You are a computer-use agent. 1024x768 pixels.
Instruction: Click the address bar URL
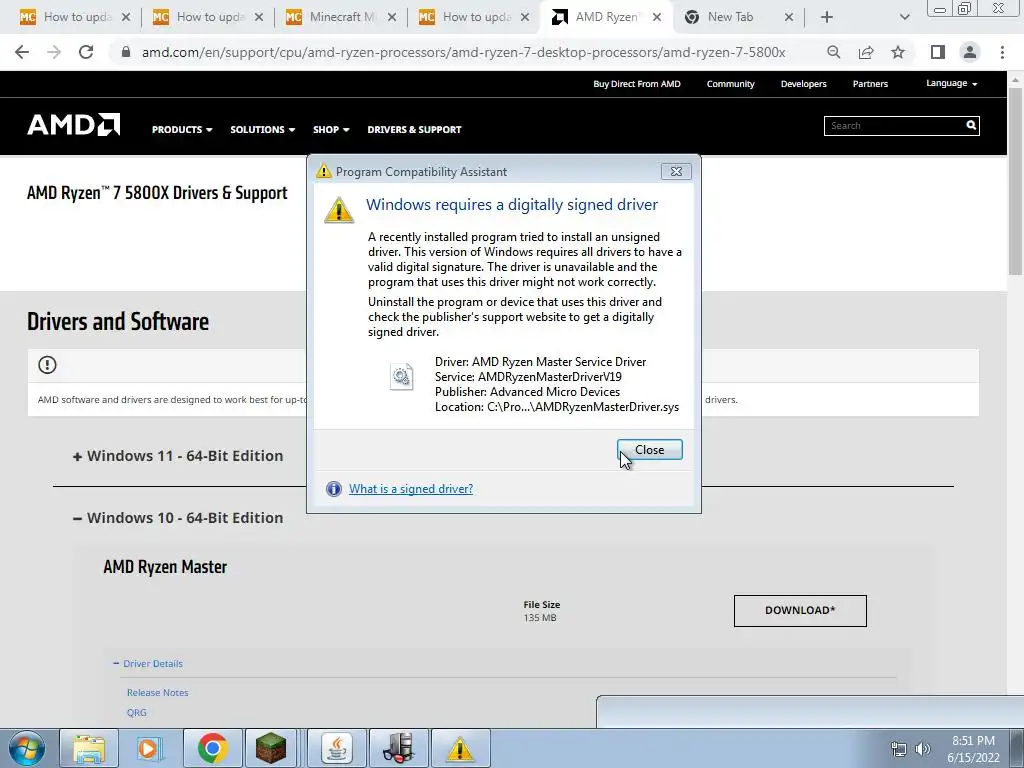[x=464, y=52]
